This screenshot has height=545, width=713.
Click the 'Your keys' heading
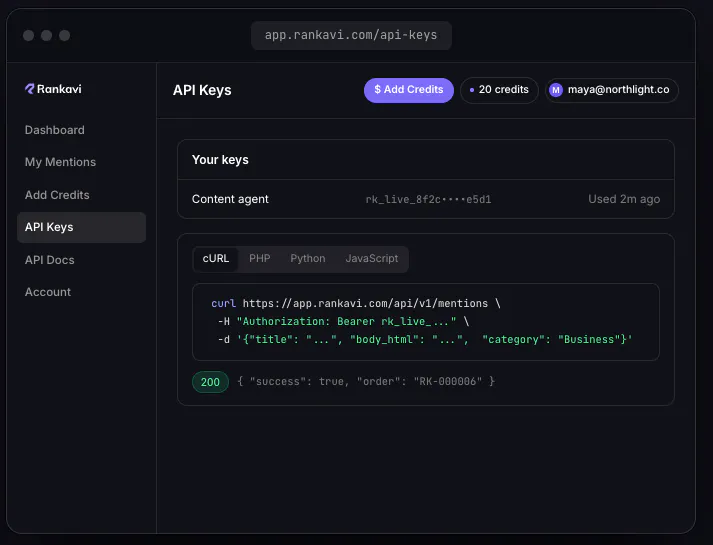tap(220, 160)
